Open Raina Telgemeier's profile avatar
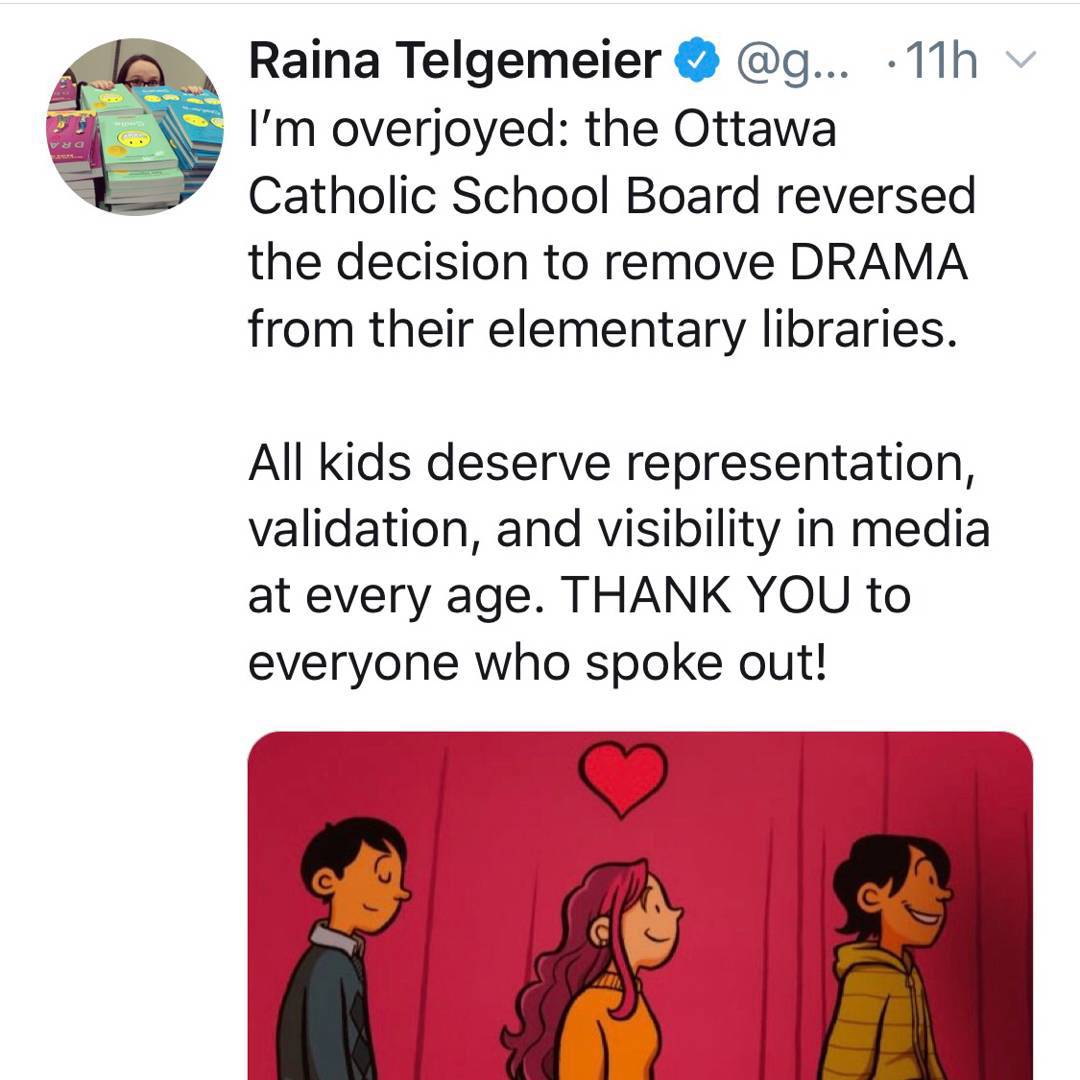This screenshot has height=1080, width=1080. click(135, 126)
